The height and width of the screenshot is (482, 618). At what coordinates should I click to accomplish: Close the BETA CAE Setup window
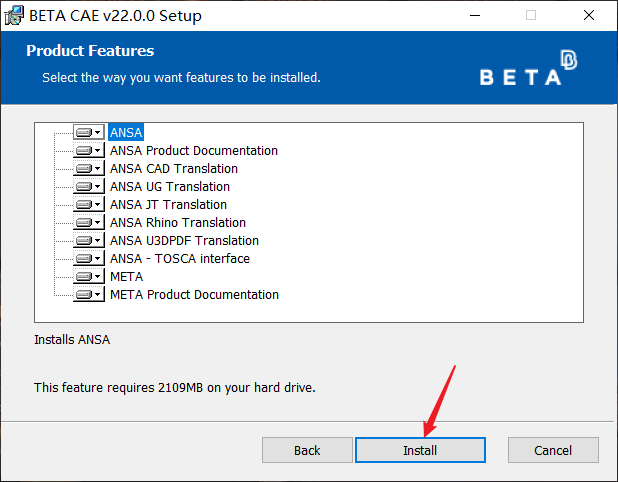[590, 15]
